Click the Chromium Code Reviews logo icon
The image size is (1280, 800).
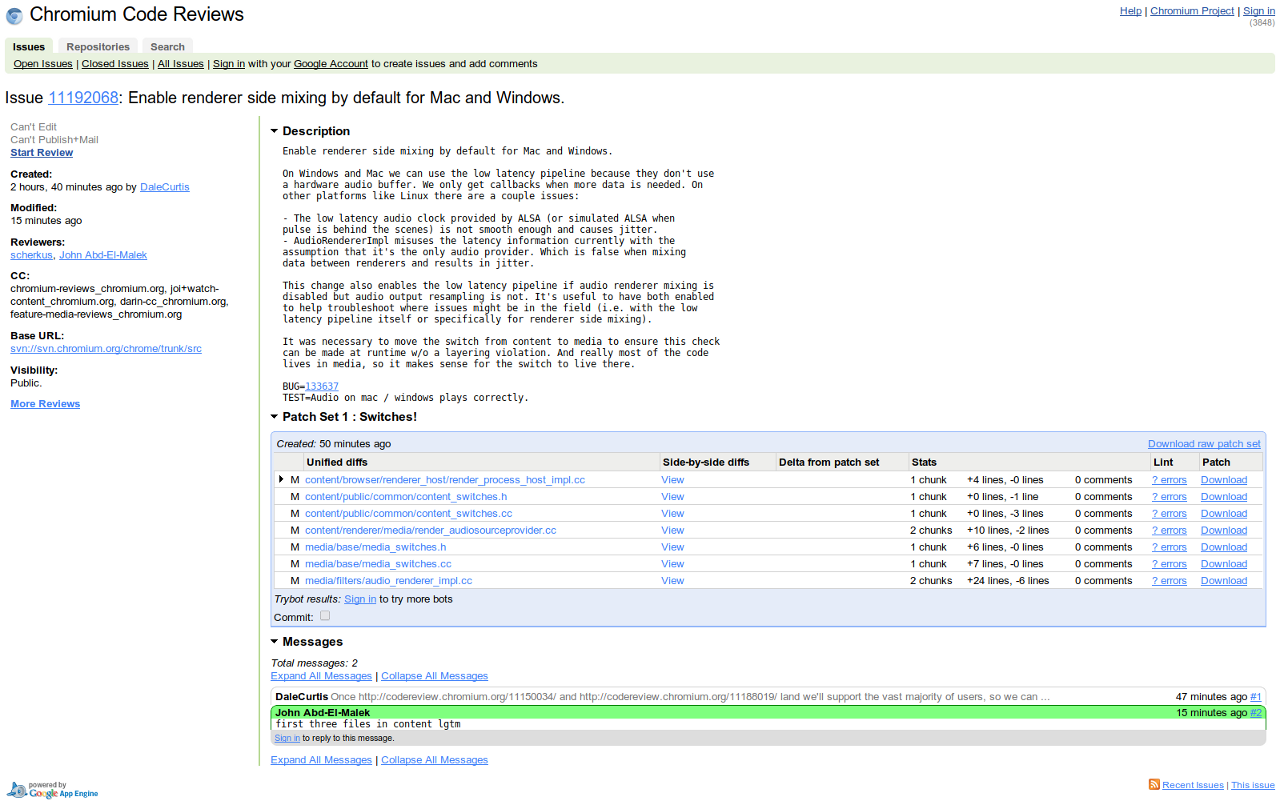15,14
